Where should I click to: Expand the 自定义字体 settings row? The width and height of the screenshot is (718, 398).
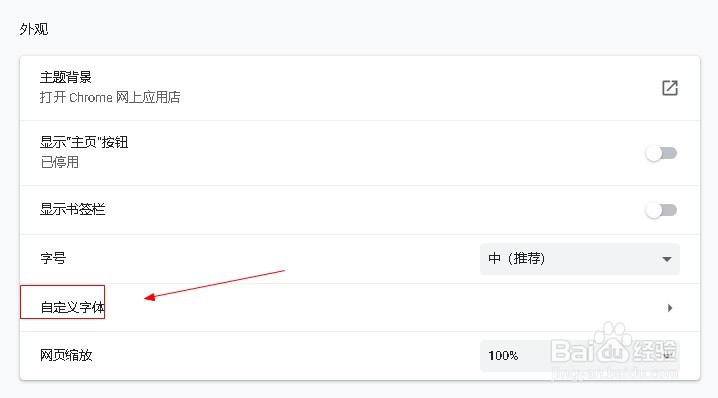coord(360,308)
